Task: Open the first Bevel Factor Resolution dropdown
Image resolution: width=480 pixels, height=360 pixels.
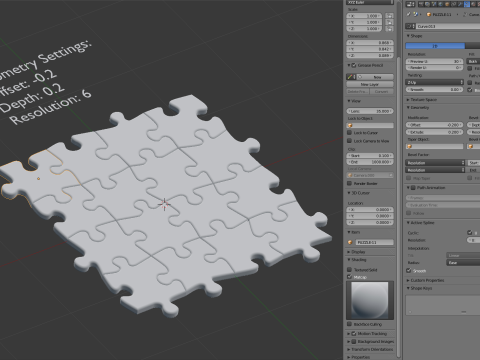Action: (435, 163)
